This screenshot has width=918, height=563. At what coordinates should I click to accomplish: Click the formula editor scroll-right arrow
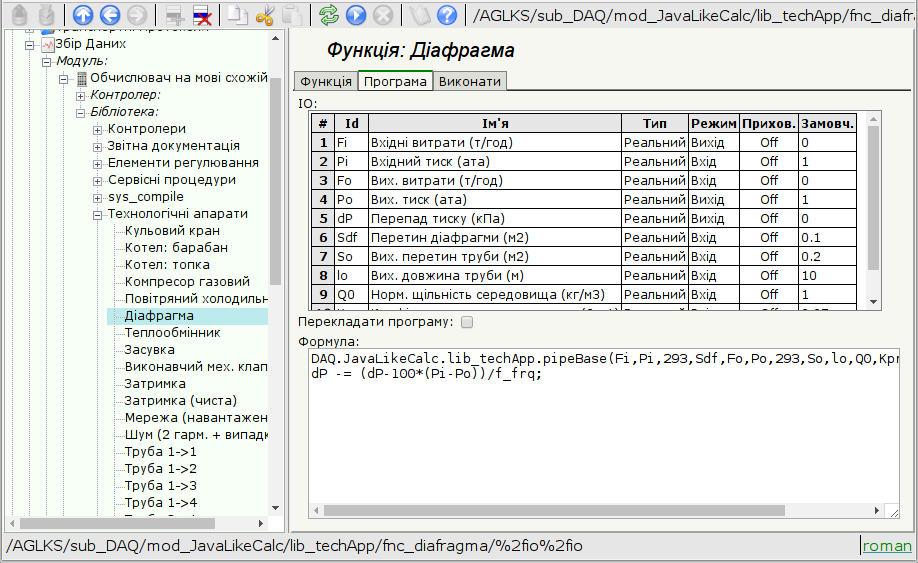coord(876,510)
